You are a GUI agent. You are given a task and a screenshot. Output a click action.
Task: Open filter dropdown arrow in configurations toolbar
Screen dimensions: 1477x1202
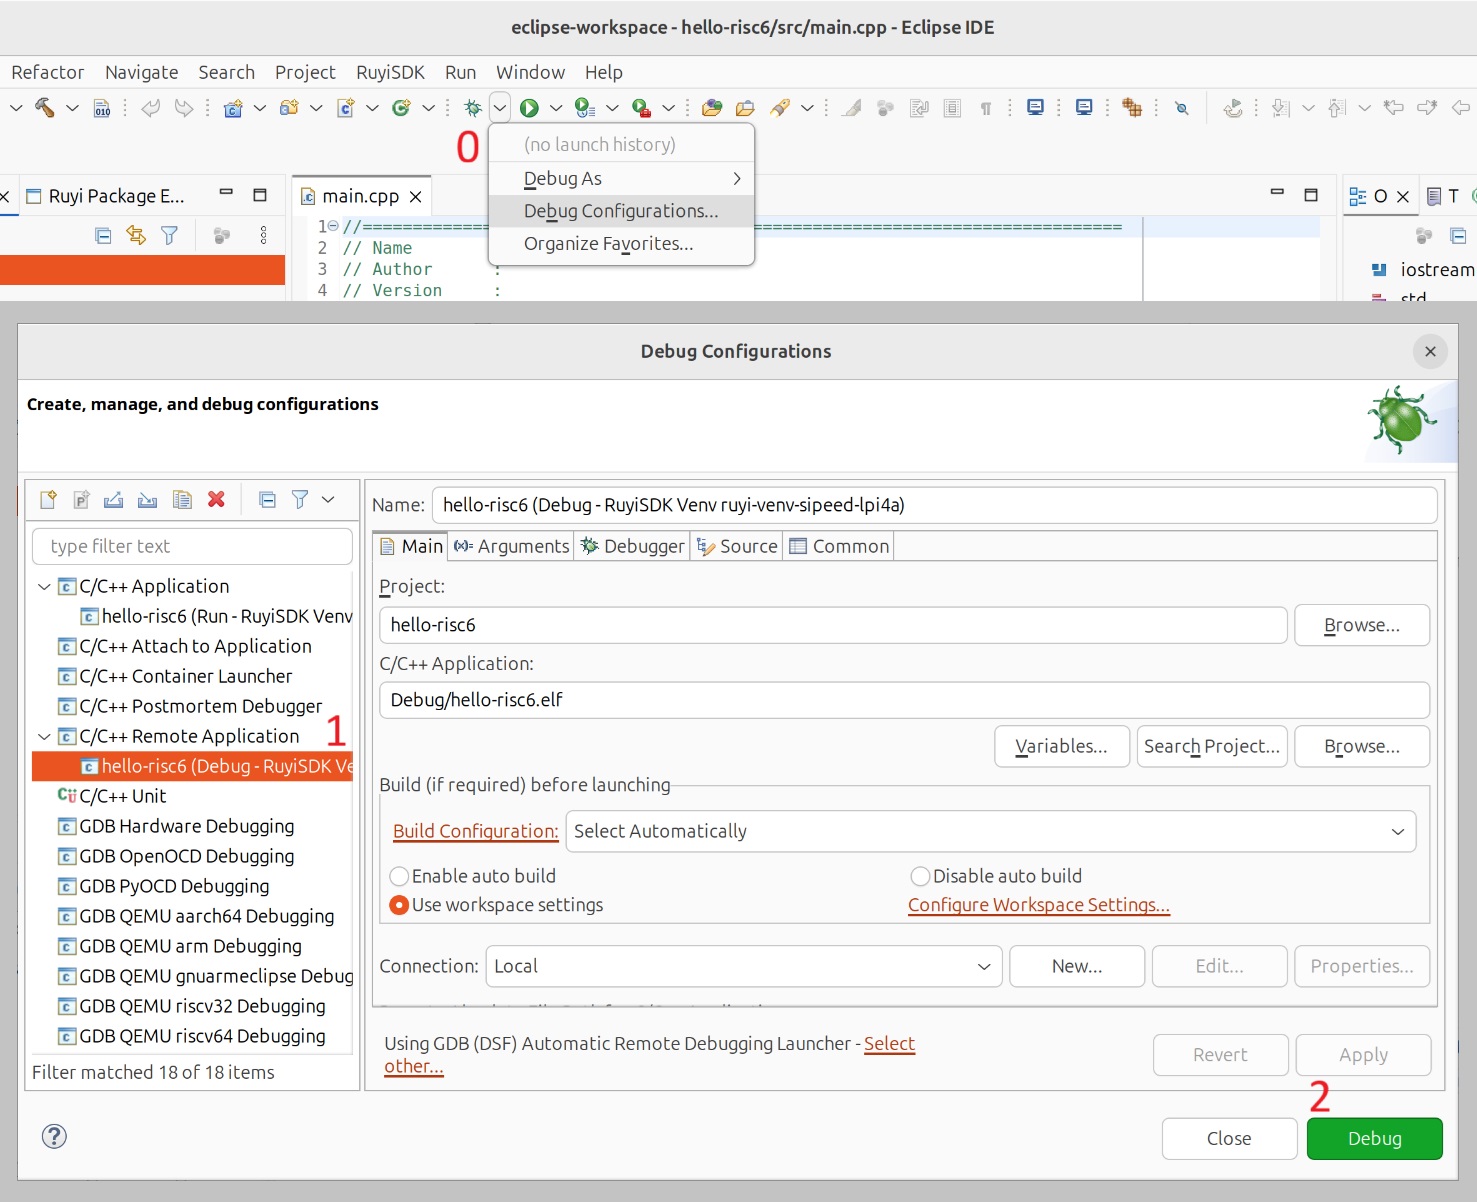(328, 499)
